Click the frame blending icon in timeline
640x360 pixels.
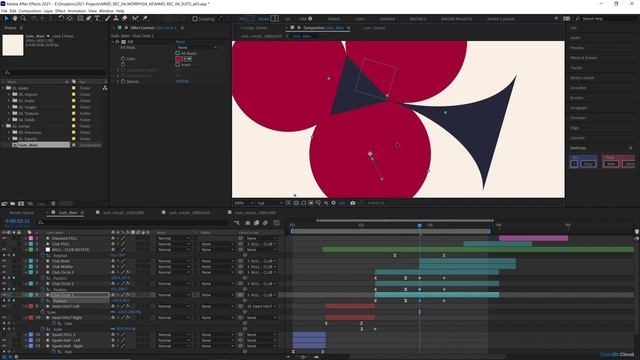coord(256,223)
